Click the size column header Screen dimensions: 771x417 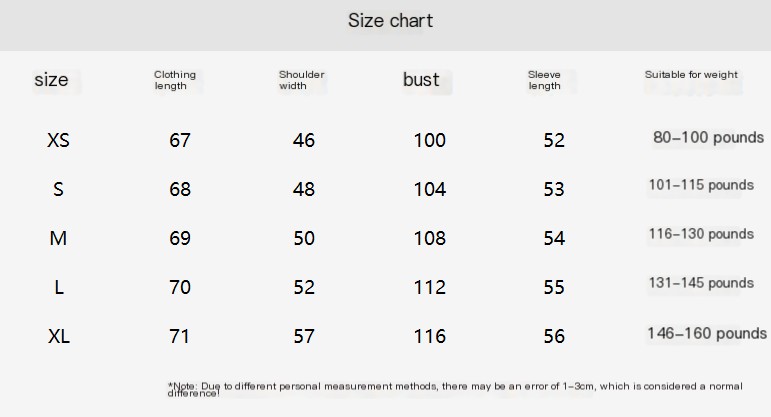click(x=51, y=80)
